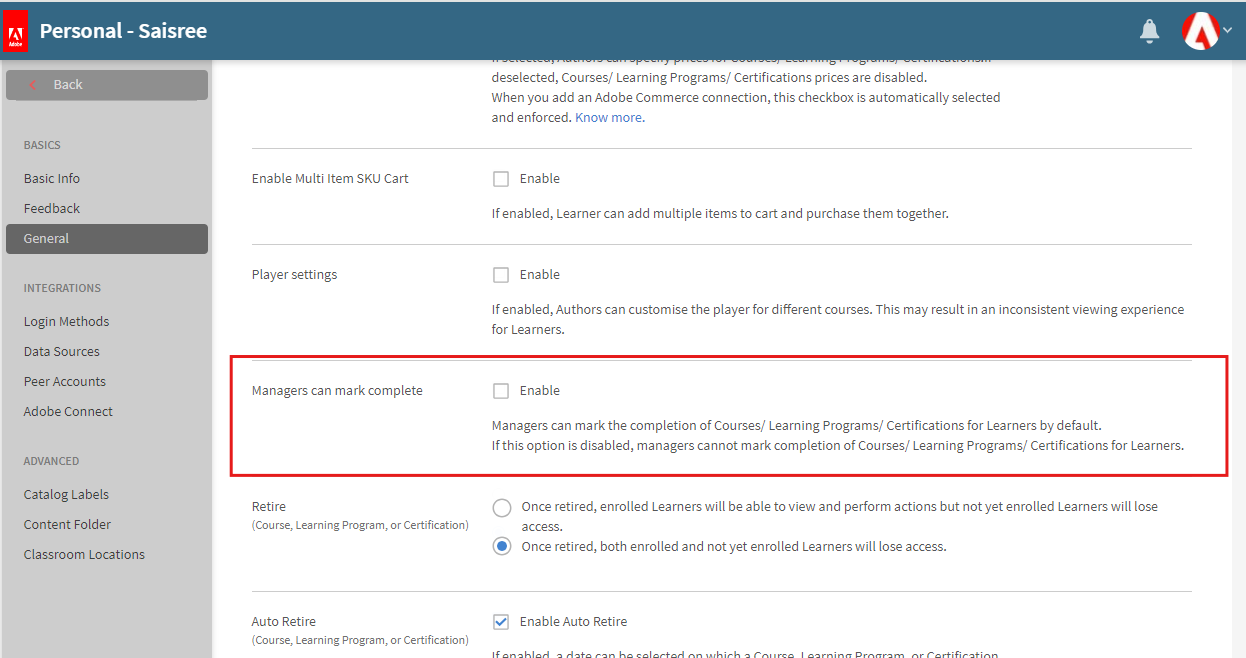The width and height of the screenshot is (1246, 658).
Task: Click the user profile avatar
Action: [x=1200, y=31]
